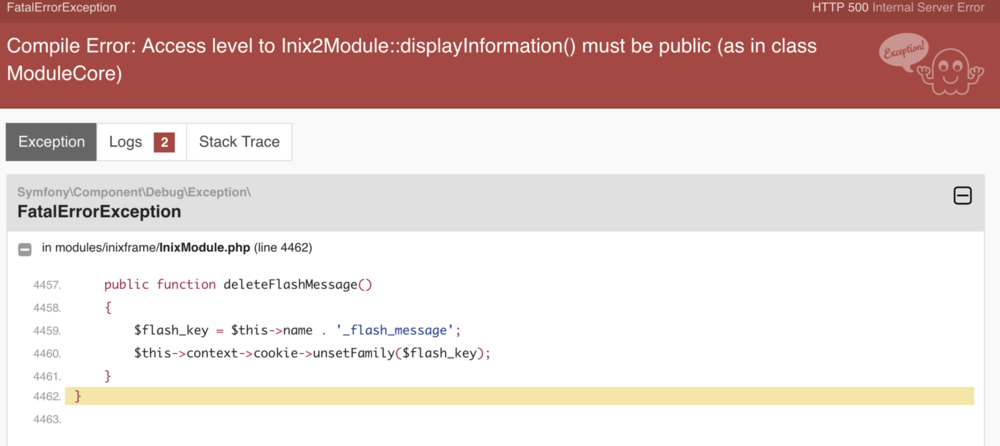Collapse the FatalErrorException panel via minus box
This screenshot has width=1000, height=446.
click(962, 196)
